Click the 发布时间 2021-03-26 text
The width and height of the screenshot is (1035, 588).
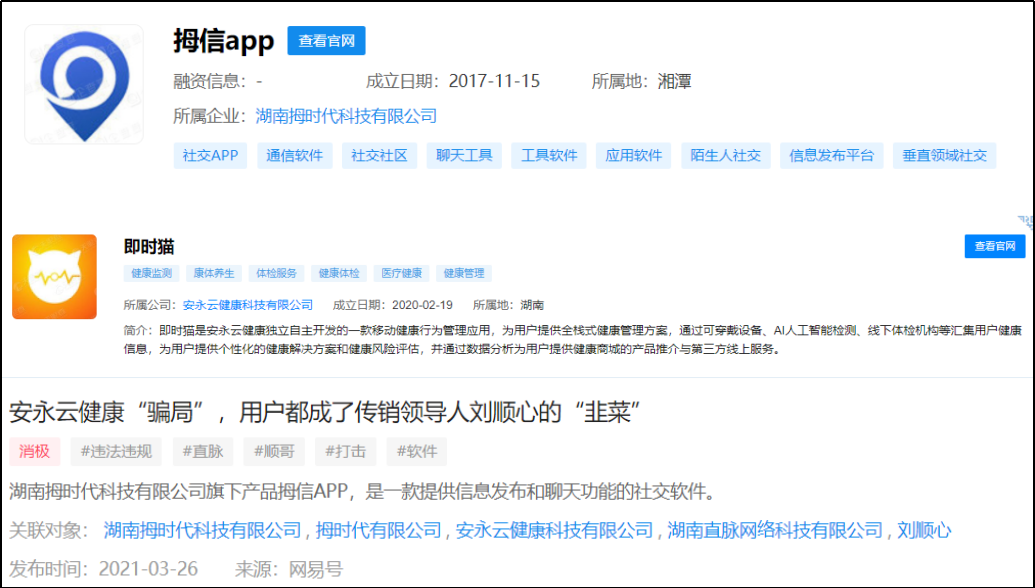104,569
